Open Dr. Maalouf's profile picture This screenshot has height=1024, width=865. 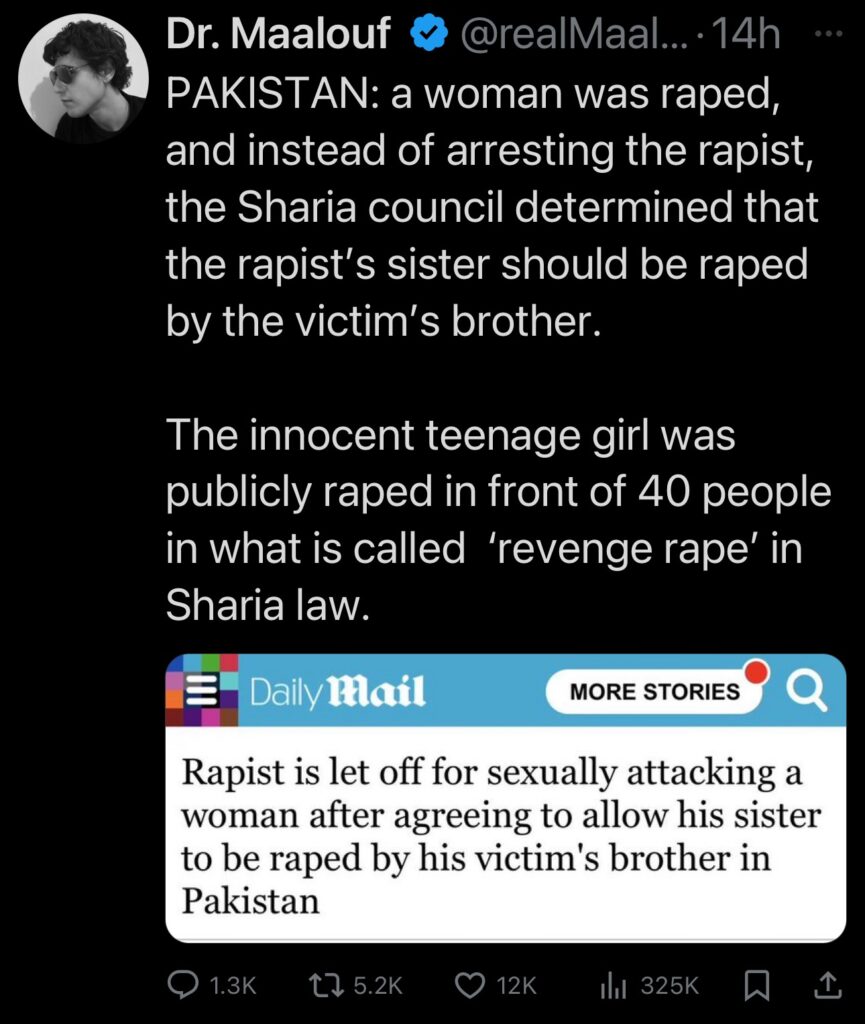point(84,78)
